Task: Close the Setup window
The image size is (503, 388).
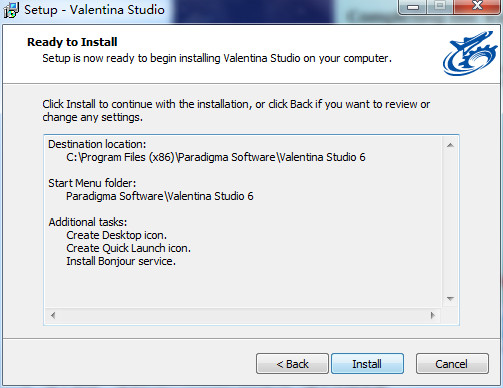Action: pos(477,7)
